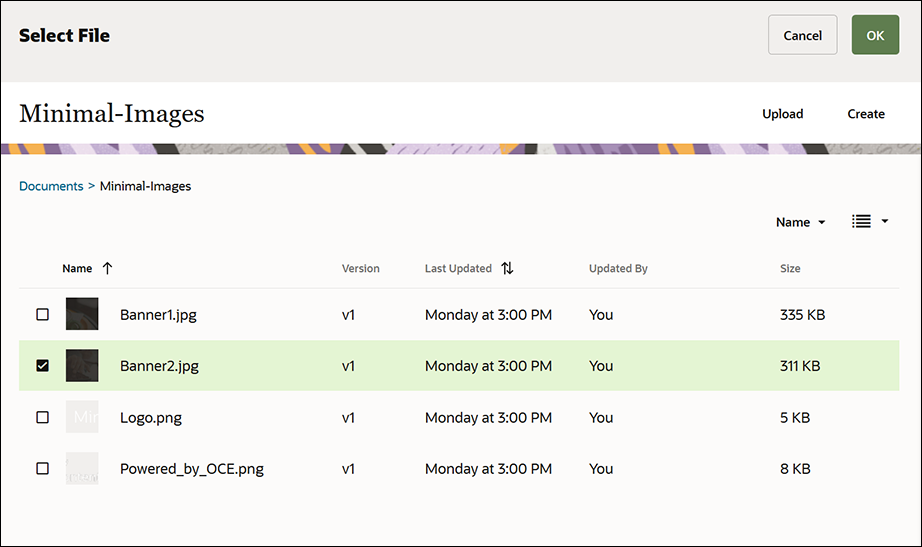Click the Last Updated sort arrows icon
This screenshot has width=922, height=547.
[507, 268]
